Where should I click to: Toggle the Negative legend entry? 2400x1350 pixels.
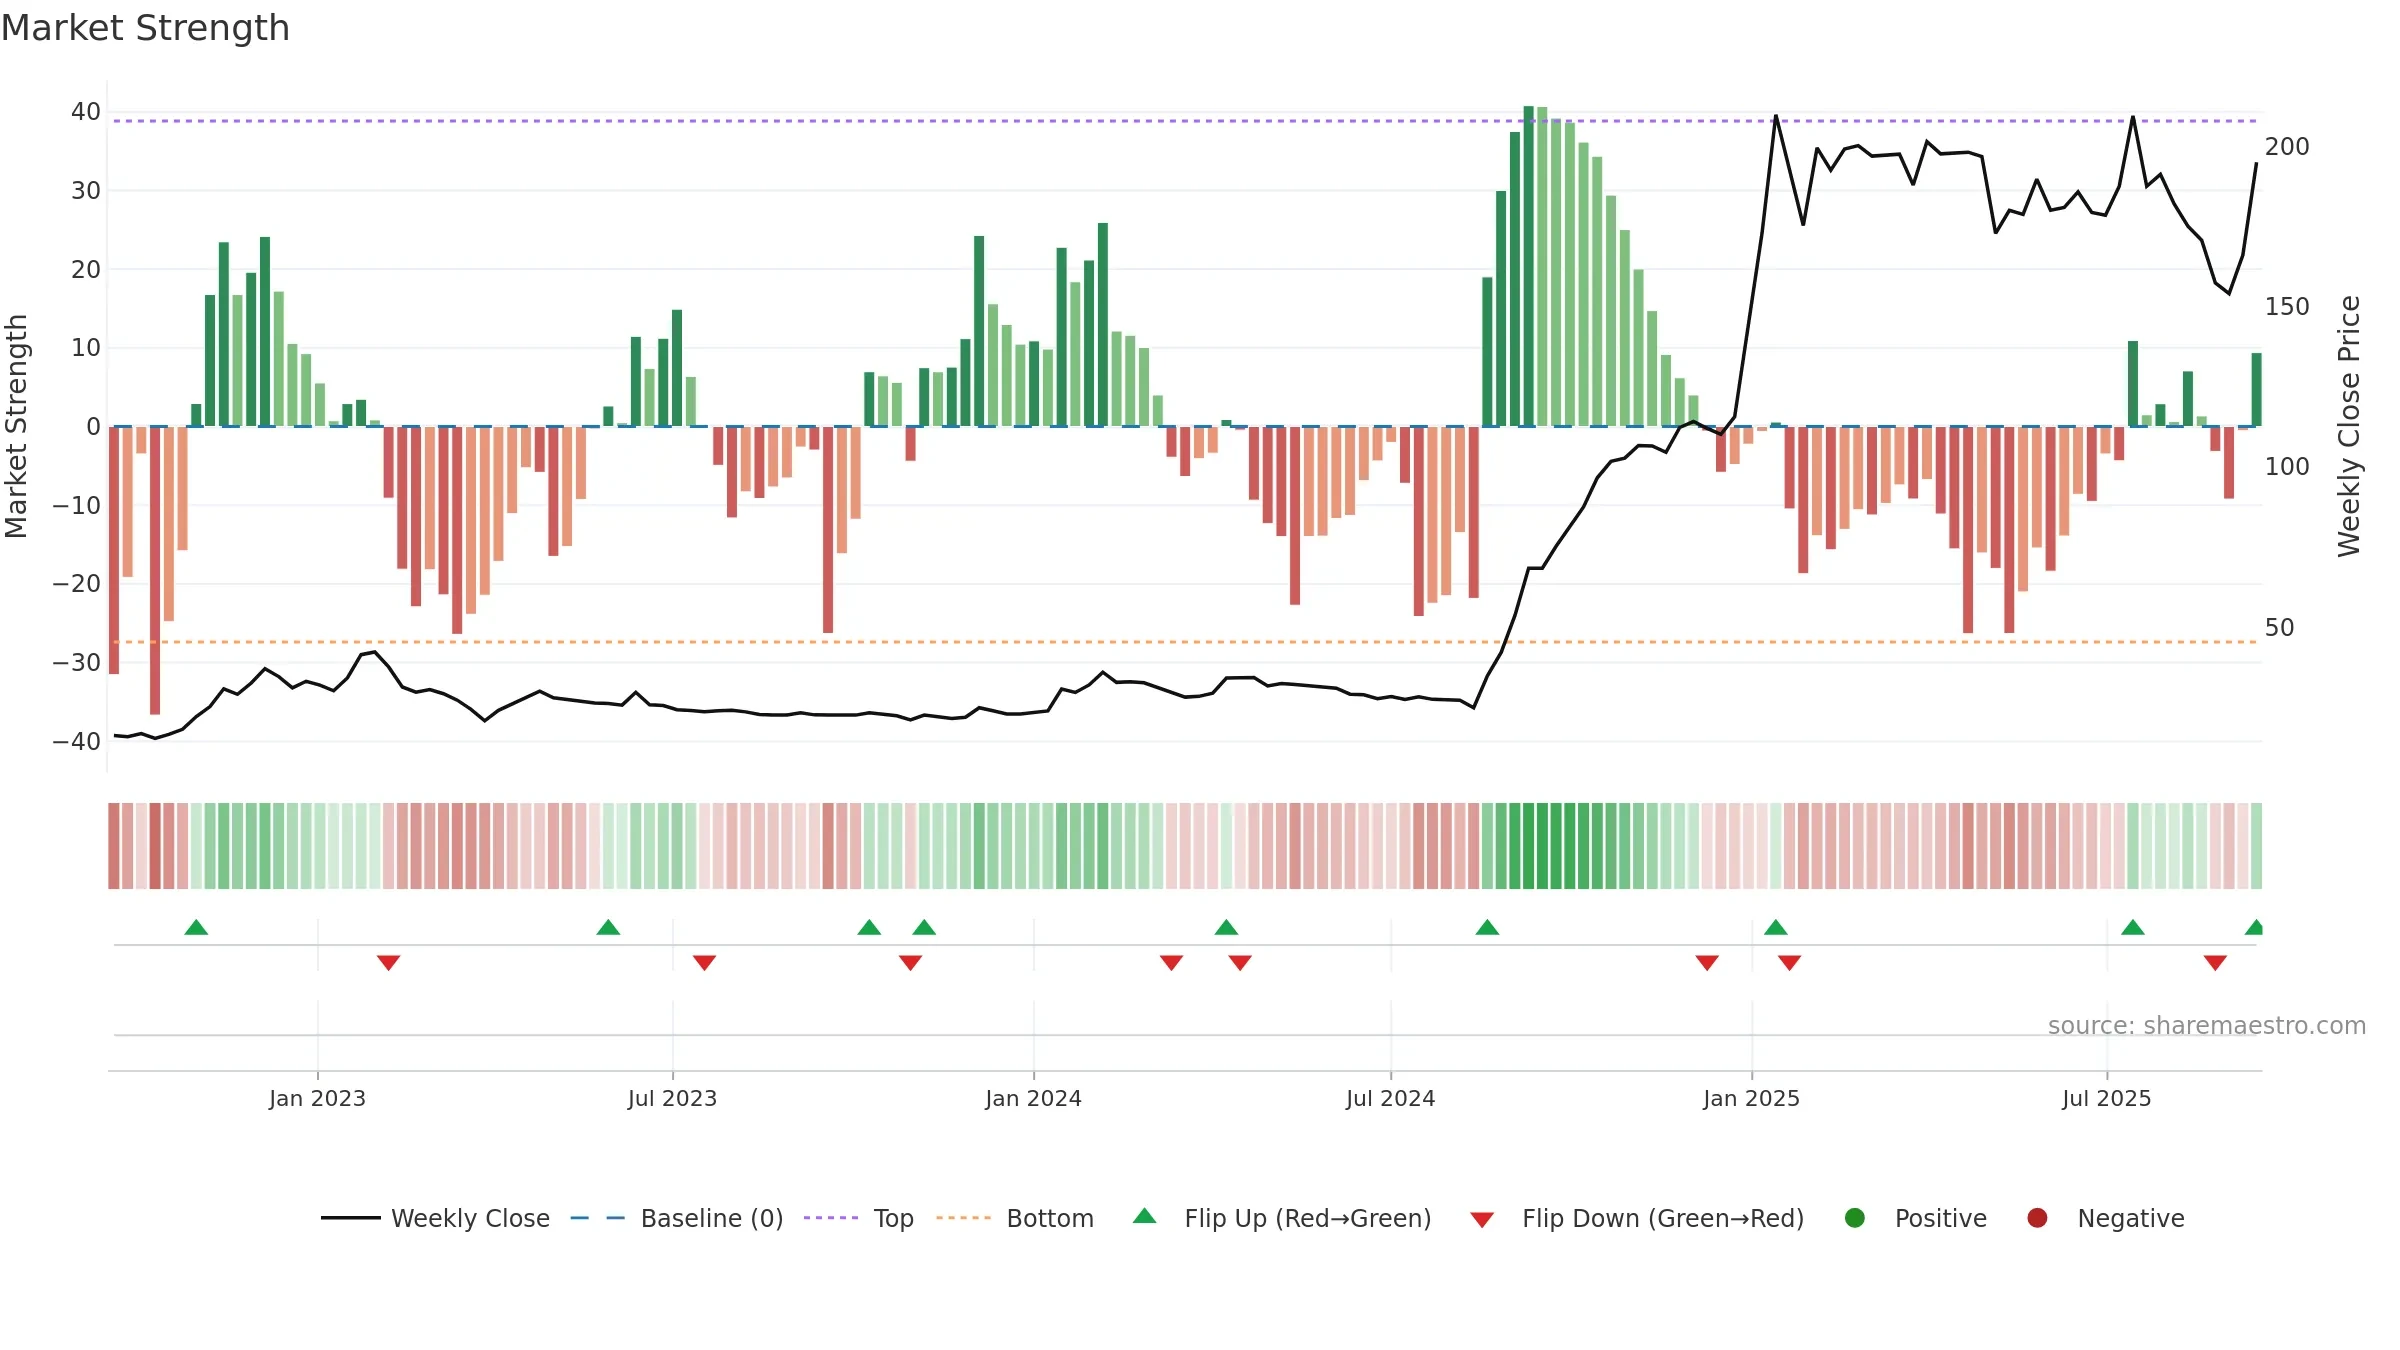[x=2105, y=1218]
